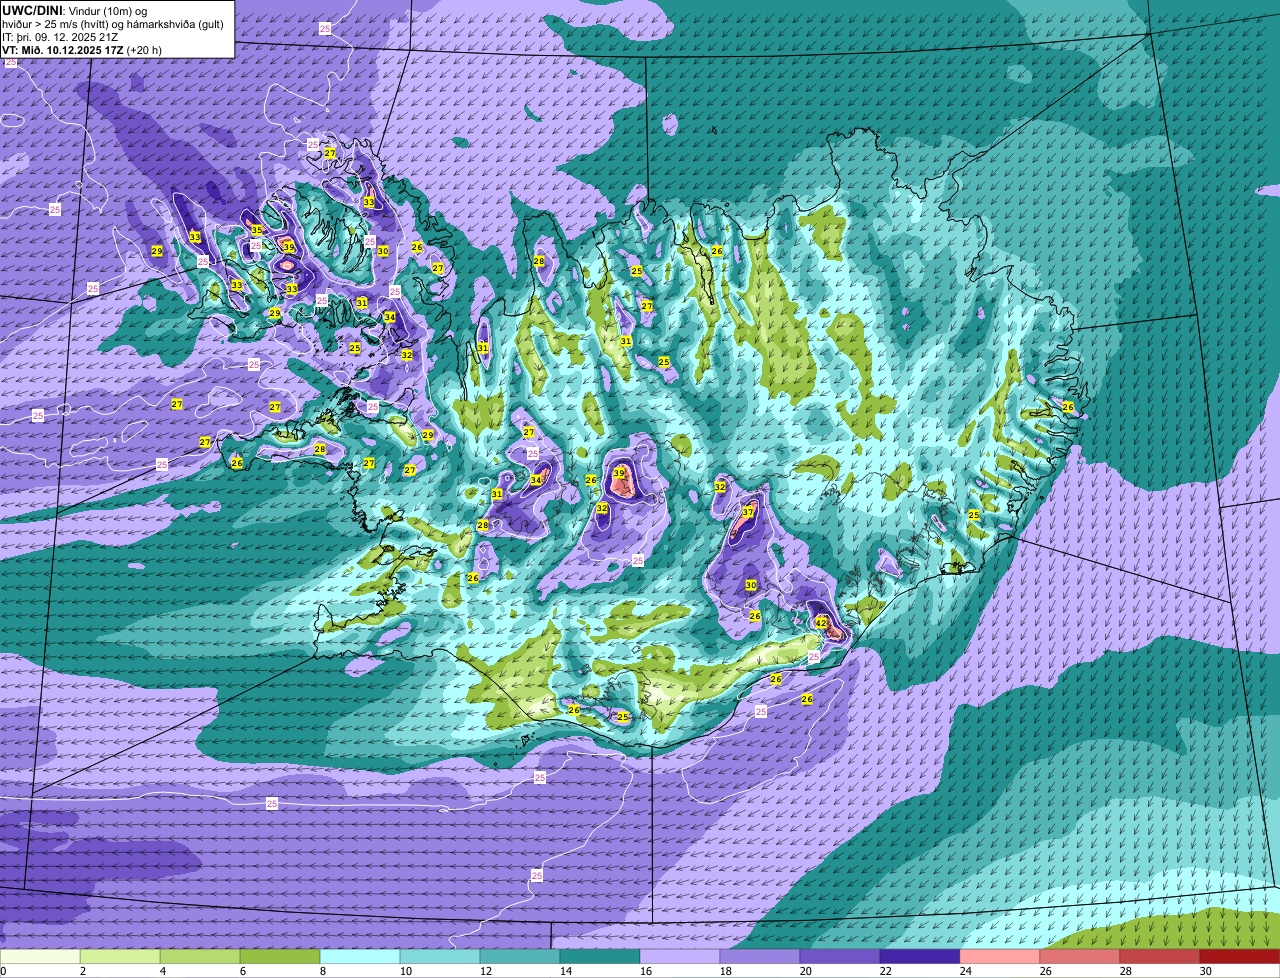Click the legend tick label '8'

(x=322, y=971)
